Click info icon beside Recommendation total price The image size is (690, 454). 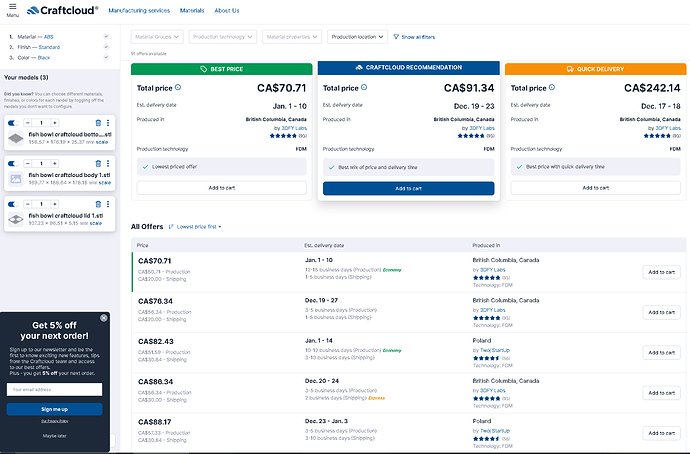coord(364,88)
